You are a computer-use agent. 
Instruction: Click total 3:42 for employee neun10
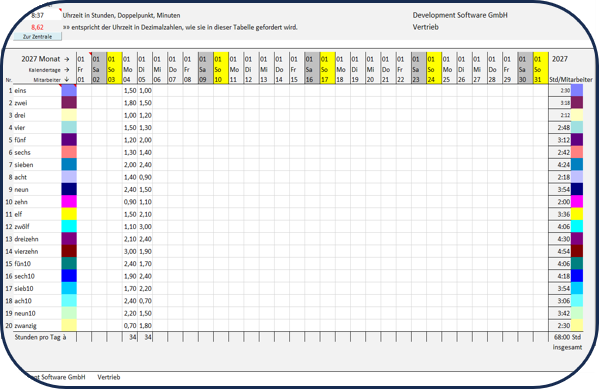click(560, 313)
